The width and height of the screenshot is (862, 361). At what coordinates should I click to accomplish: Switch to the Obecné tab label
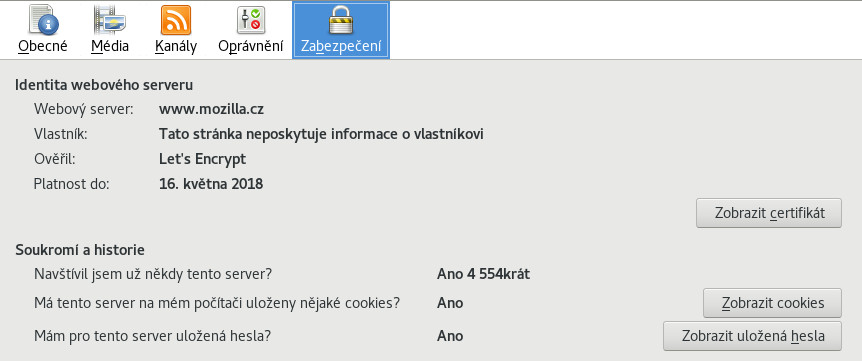pos(43,46)
